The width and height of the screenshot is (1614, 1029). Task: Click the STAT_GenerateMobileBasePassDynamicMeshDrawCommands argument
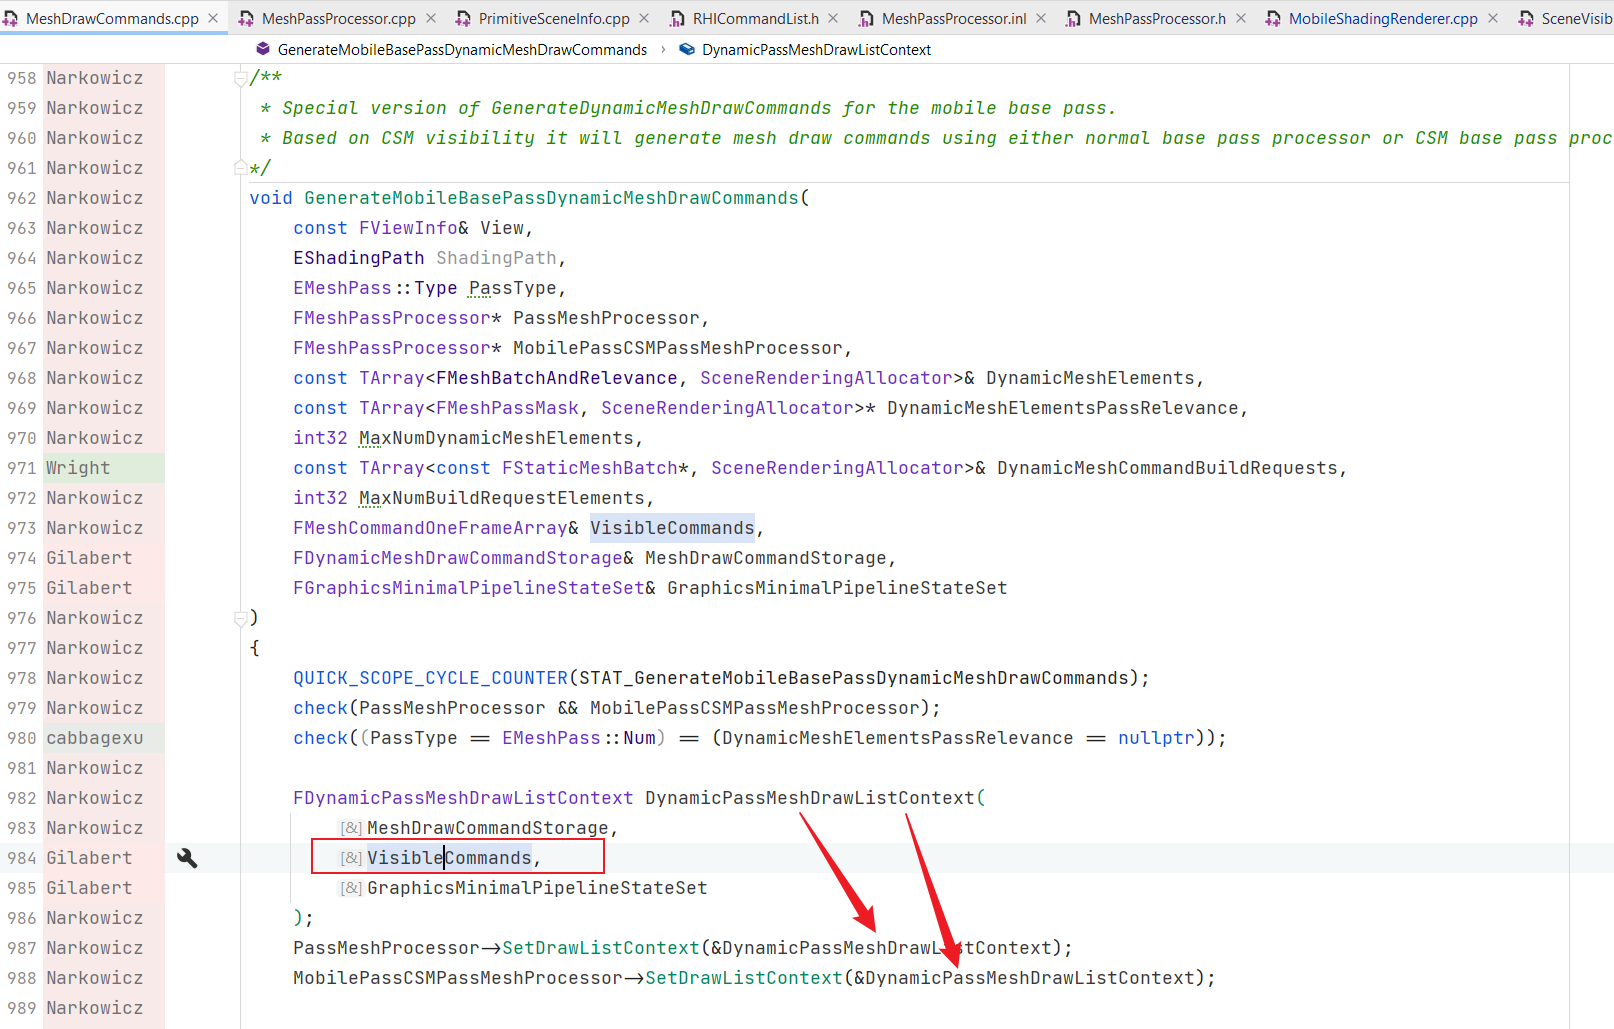coord(854,678)
